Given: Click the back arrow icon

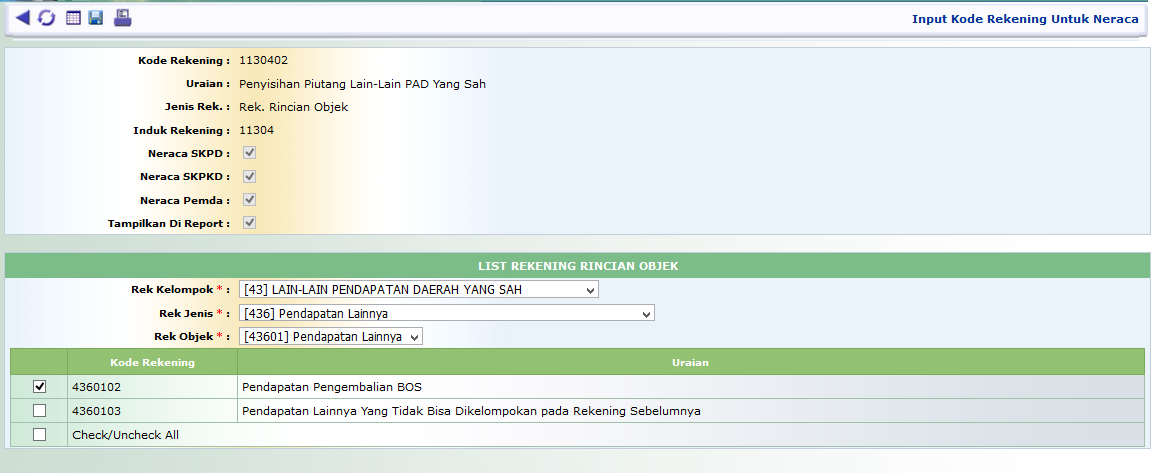Looking at the screenshot, I should click(x=23, y=18).
